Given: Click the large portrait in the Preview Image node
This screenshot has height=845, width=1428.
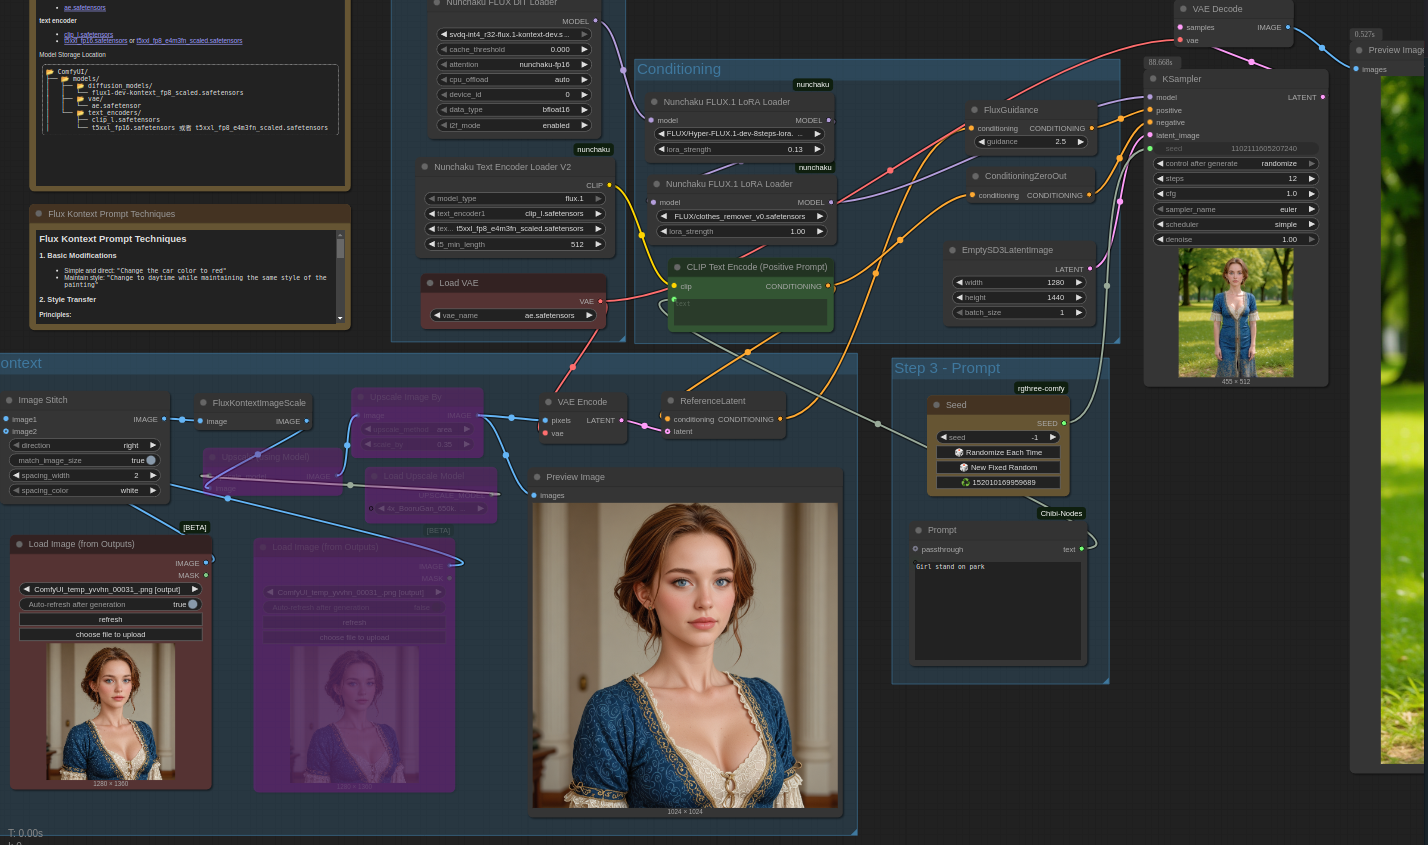Looking at the screenshot, I should pos(686,655).
